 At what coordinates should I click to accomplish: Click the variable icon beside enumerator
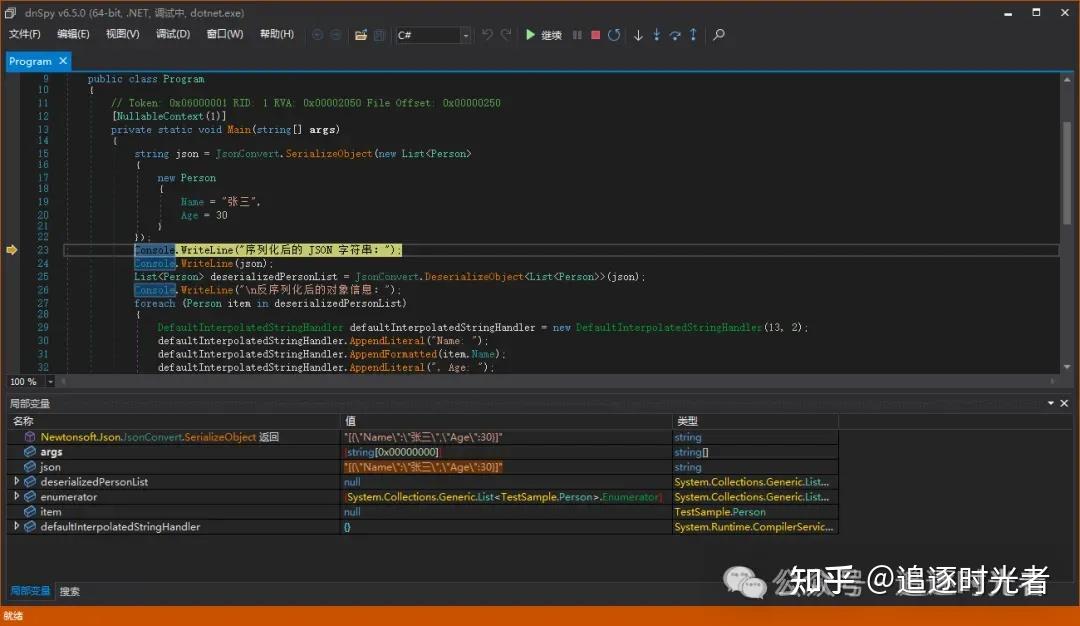30,497
